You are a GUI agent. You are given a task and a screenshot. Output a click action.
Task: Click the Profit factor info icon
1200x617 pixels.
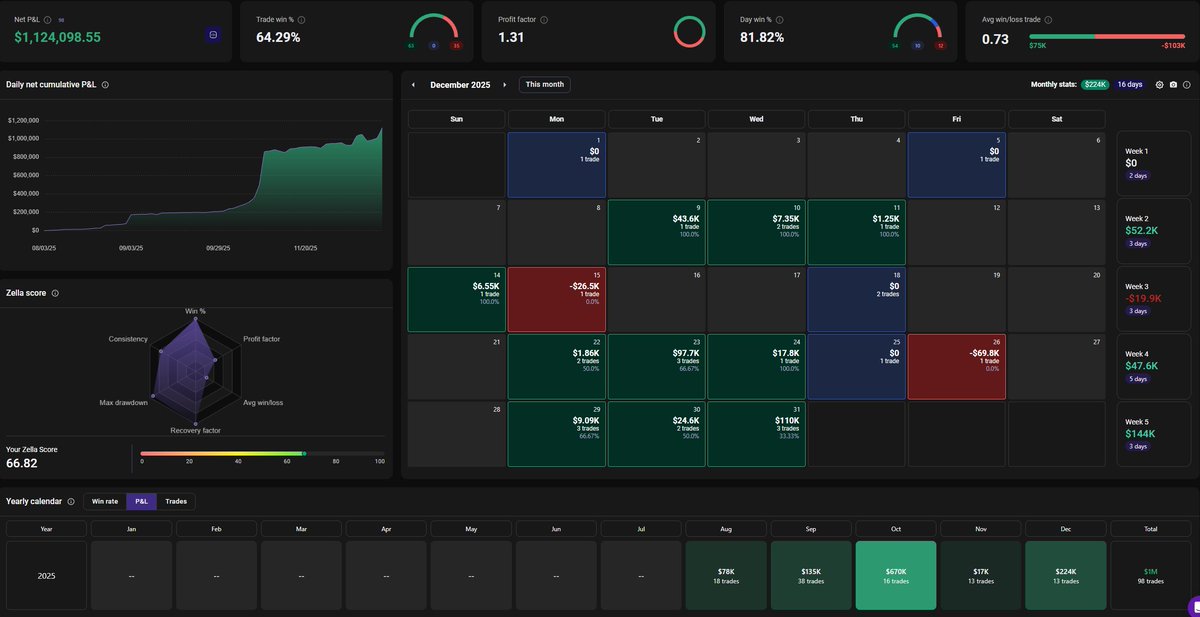(544, 19)
